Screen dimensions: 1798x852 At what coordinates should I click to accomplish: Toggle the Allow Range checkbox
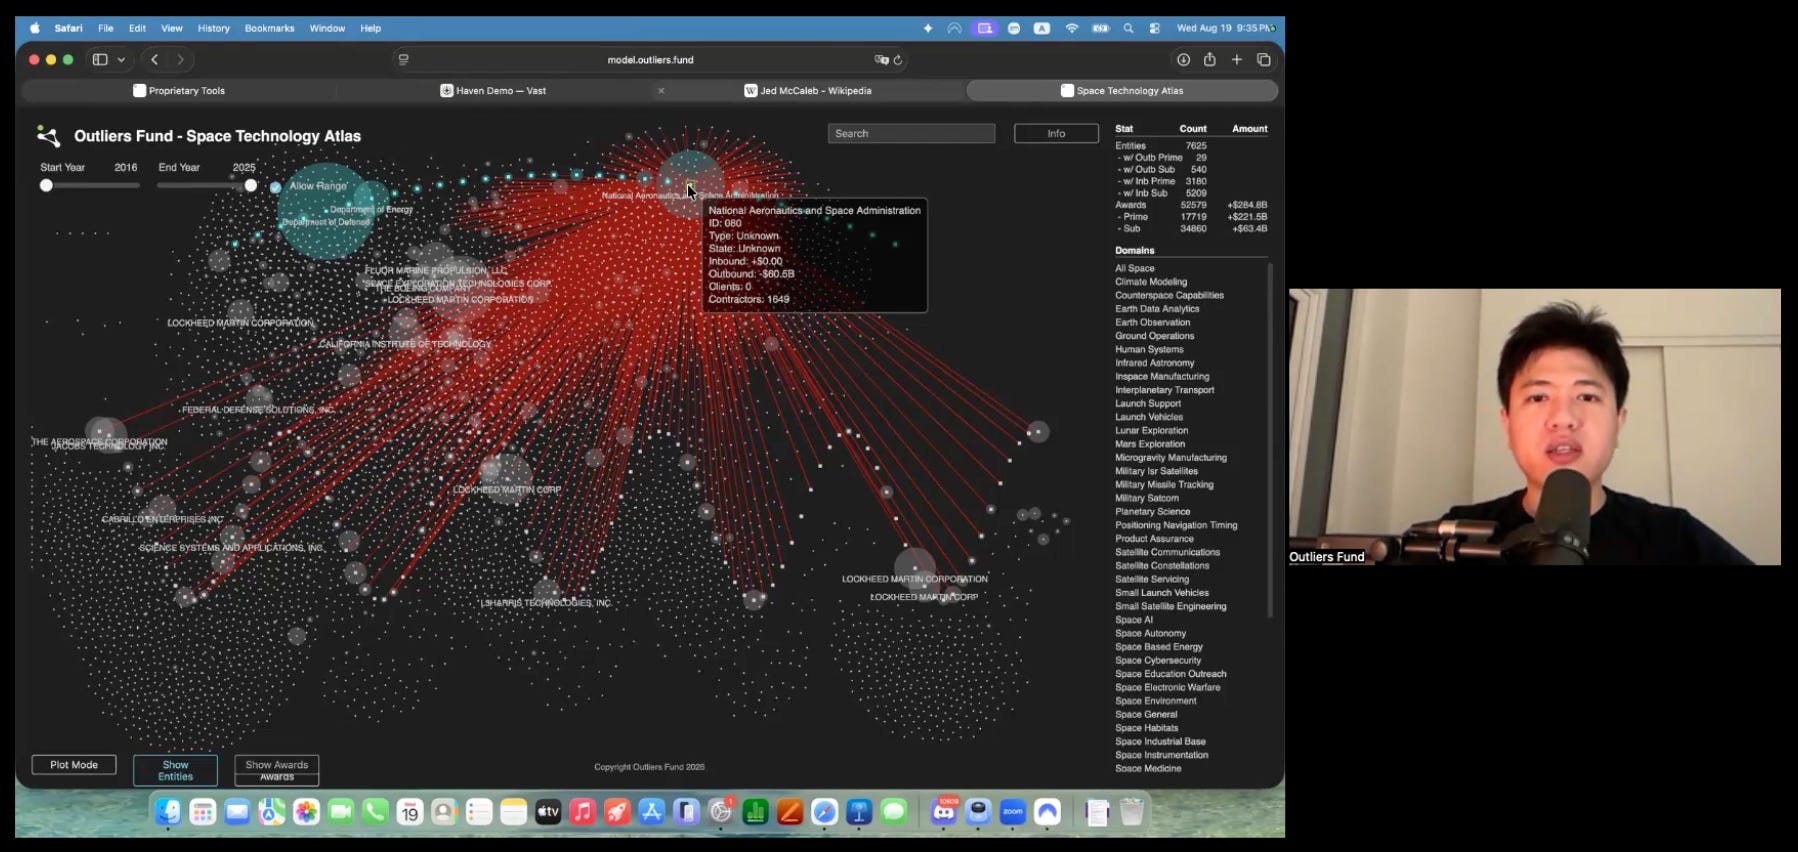click(x=275, y=187)
